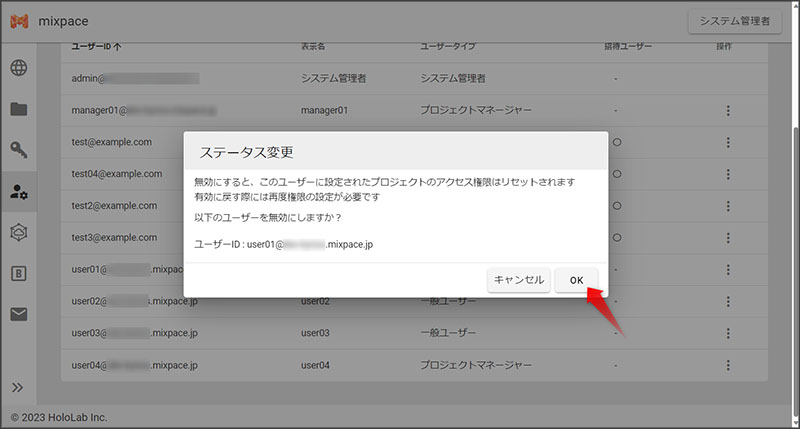Sort by ユーザーID column header
800x429 pixels.
[96, 46]
